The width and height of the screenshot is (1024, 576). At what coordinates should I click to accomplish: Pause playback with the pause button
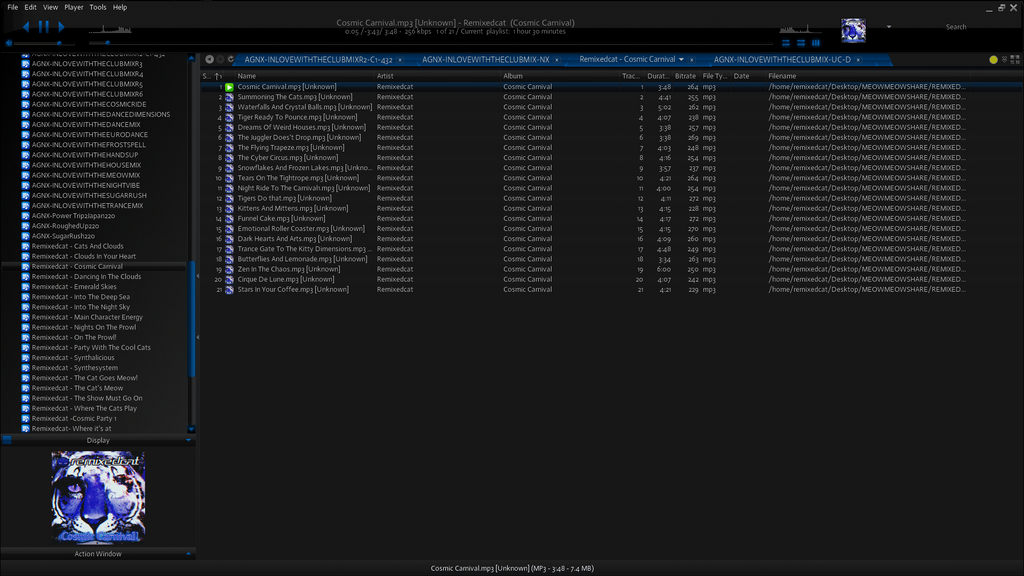coord(44,27)
